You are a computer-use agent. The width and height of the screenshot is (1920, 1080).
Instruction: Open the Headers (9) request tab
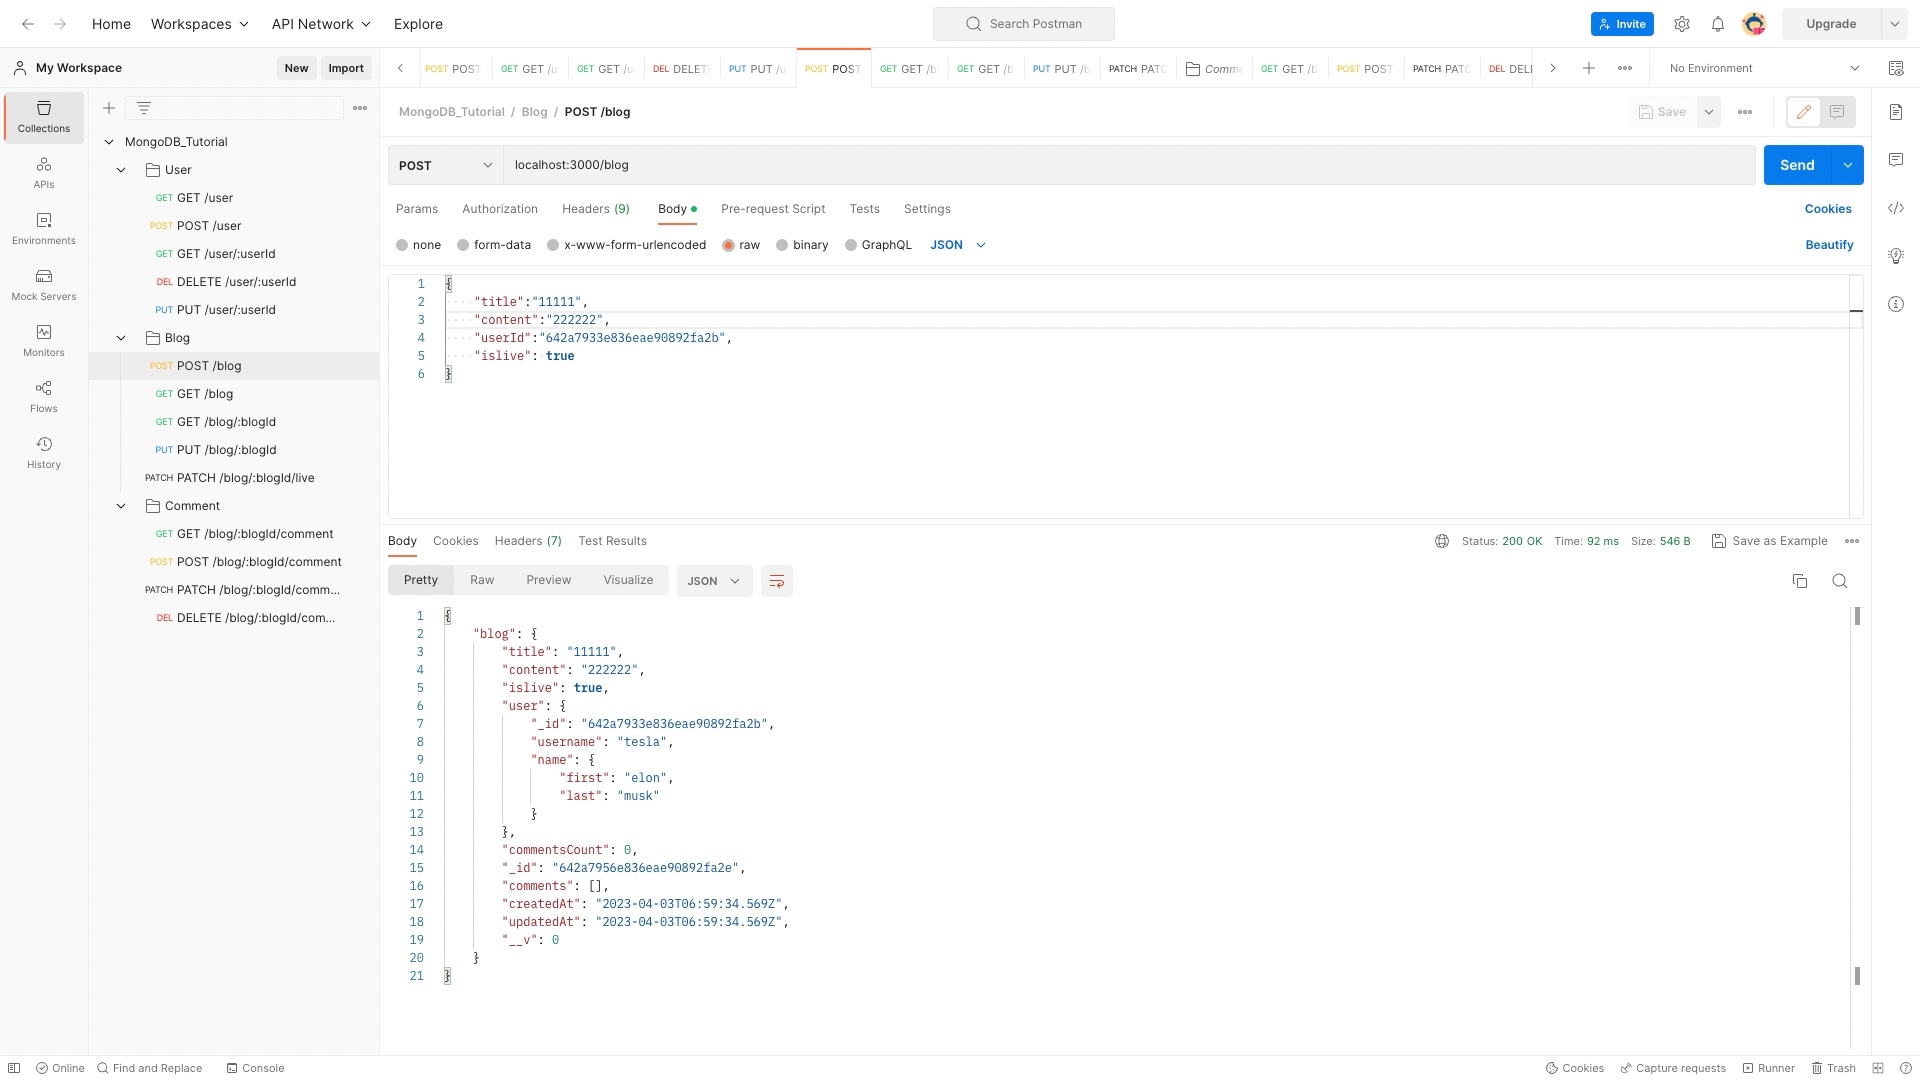[x=596, y=209]
